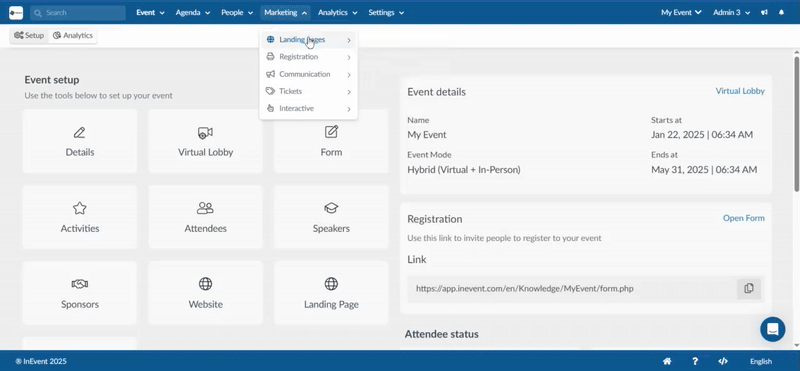The image size is (800, 371).
Task: Open the Attendees people card
Action: pos(206,217)
